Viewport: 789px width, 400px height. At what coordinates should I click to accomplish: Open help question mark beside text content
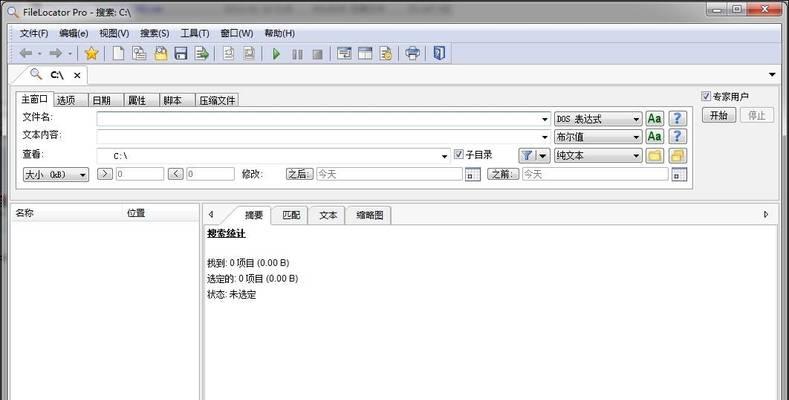pos(677,136)
